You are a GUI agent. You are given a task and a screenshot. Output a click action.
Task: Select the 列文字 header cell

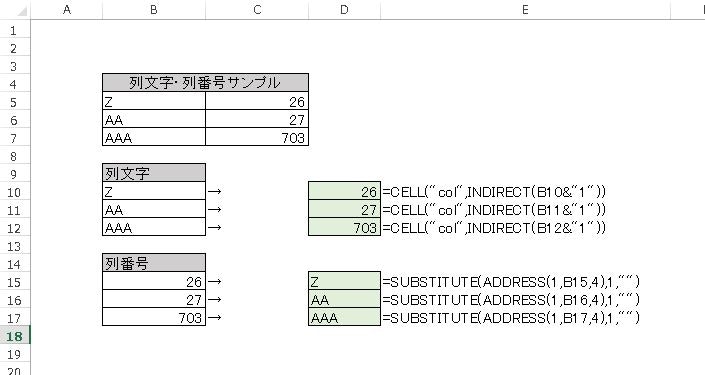(x=154, y=173)
